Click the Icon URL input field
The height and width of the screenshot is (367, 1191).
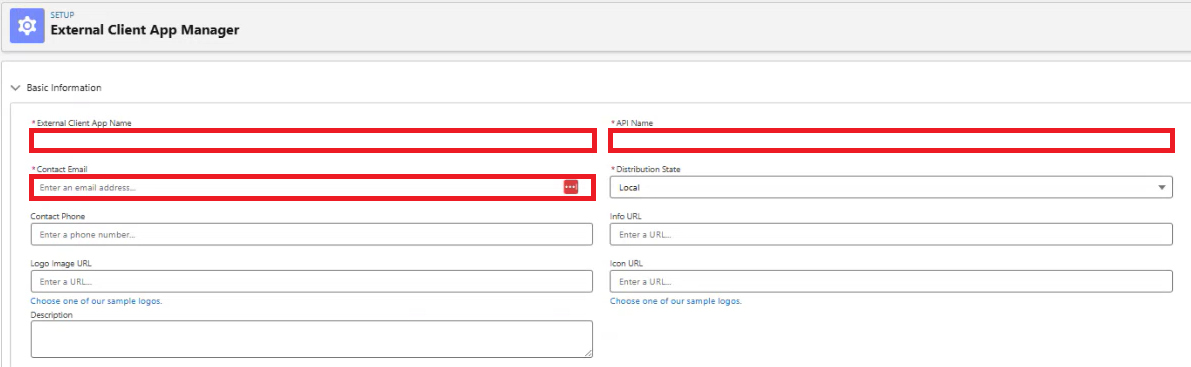click(x=891, y=281)
